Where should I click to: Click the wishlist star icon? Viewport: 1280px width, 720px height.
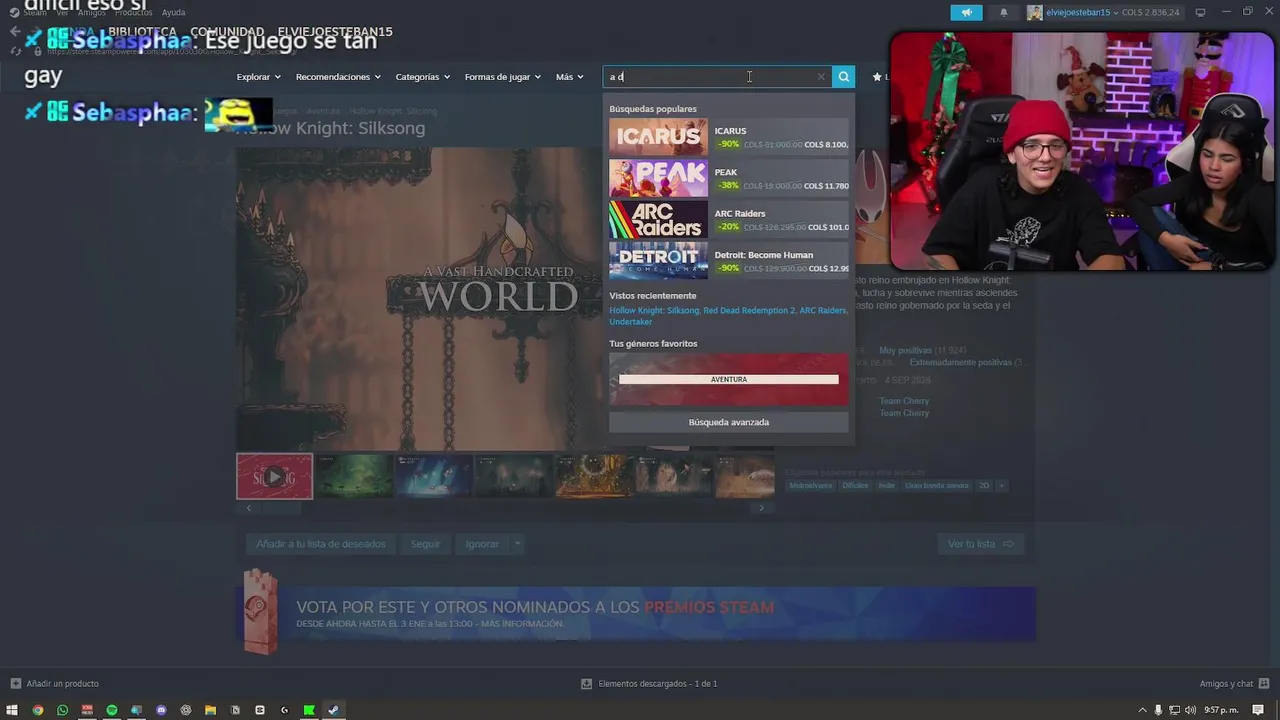(877, 77)
